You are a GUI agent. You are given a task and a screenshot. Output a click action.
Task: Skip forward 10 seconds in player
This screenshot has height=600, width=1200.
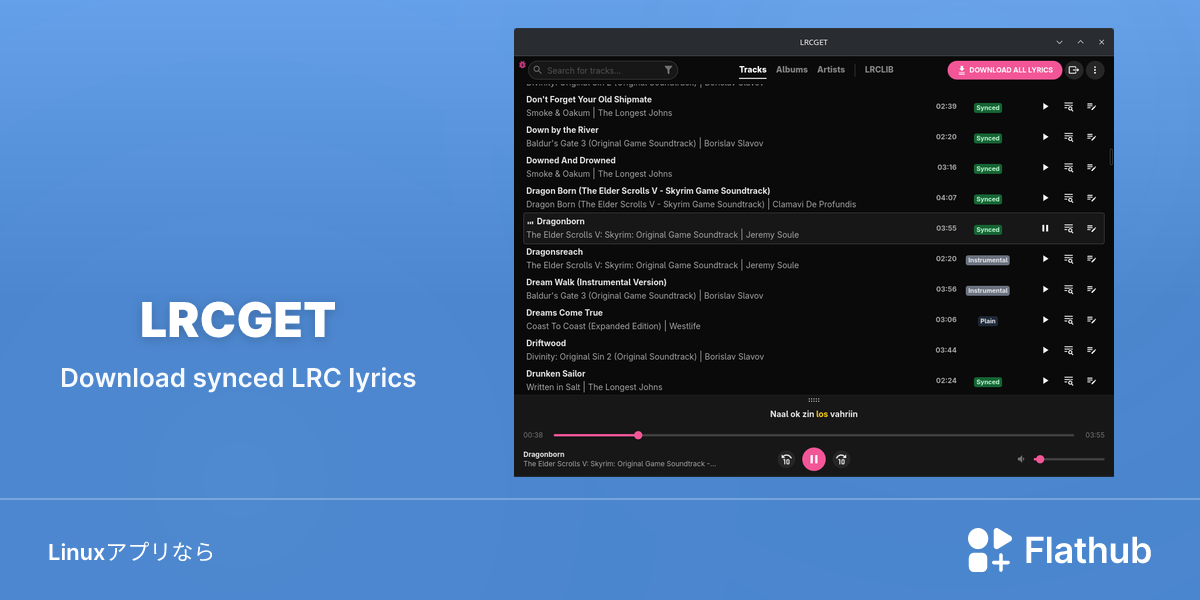[841, 460]
